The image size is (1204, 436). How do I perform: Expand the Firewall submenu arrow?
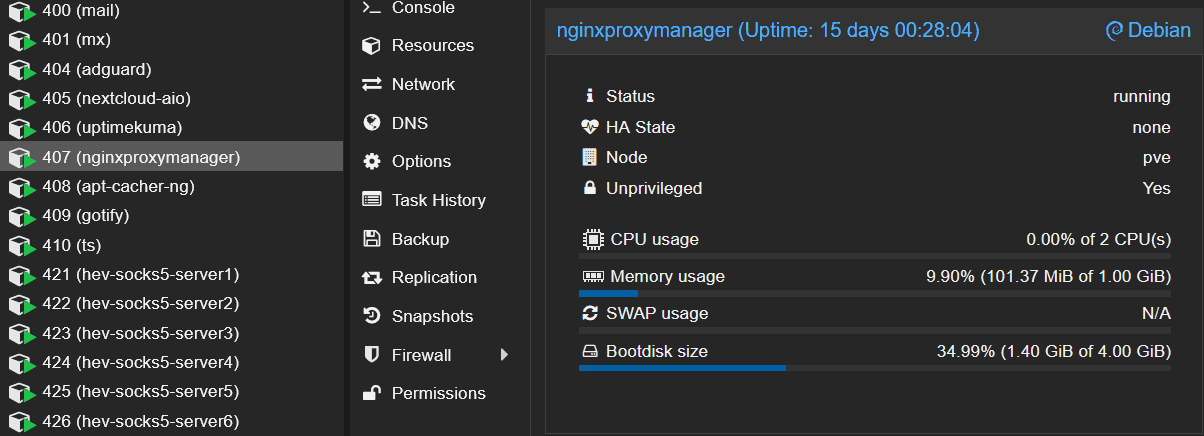coord(505,355)
